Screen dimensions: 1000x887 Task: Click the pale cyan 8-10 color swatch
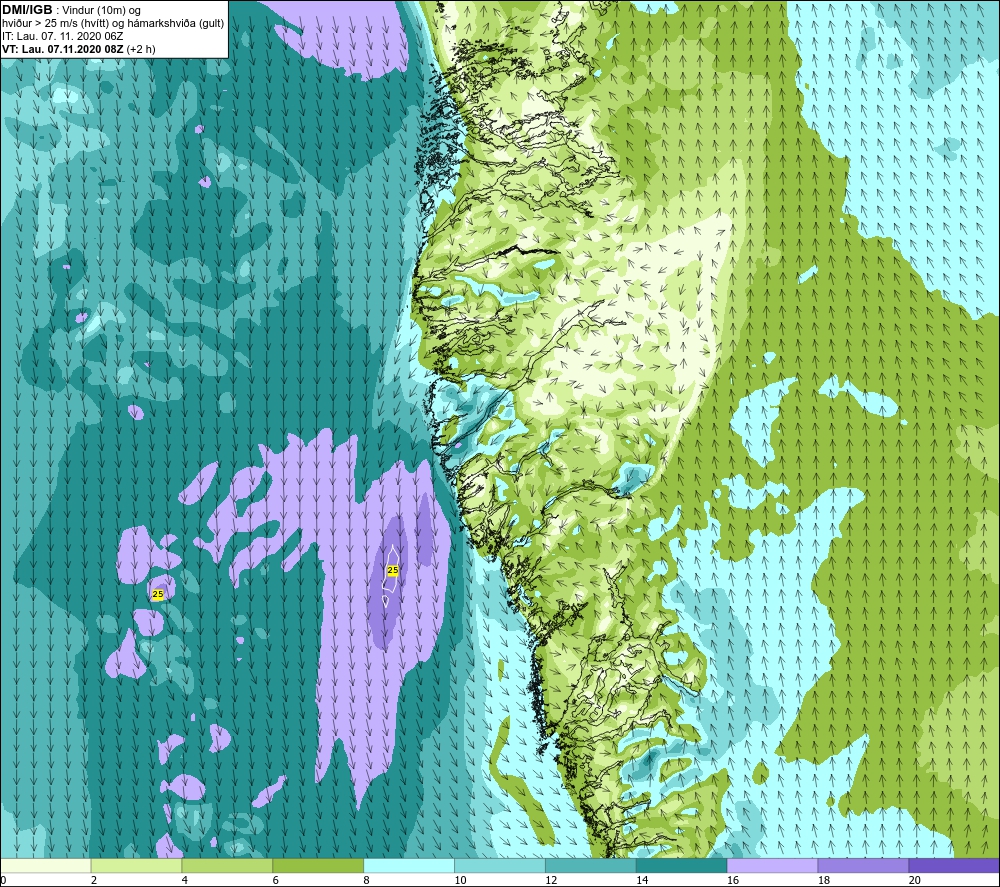tap(409, 865)
